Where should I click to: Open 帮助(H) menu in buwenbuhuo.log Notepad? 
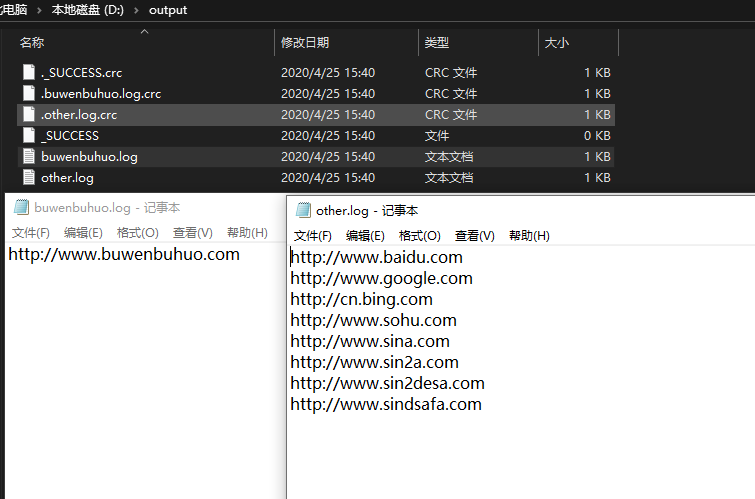point(247,233)
